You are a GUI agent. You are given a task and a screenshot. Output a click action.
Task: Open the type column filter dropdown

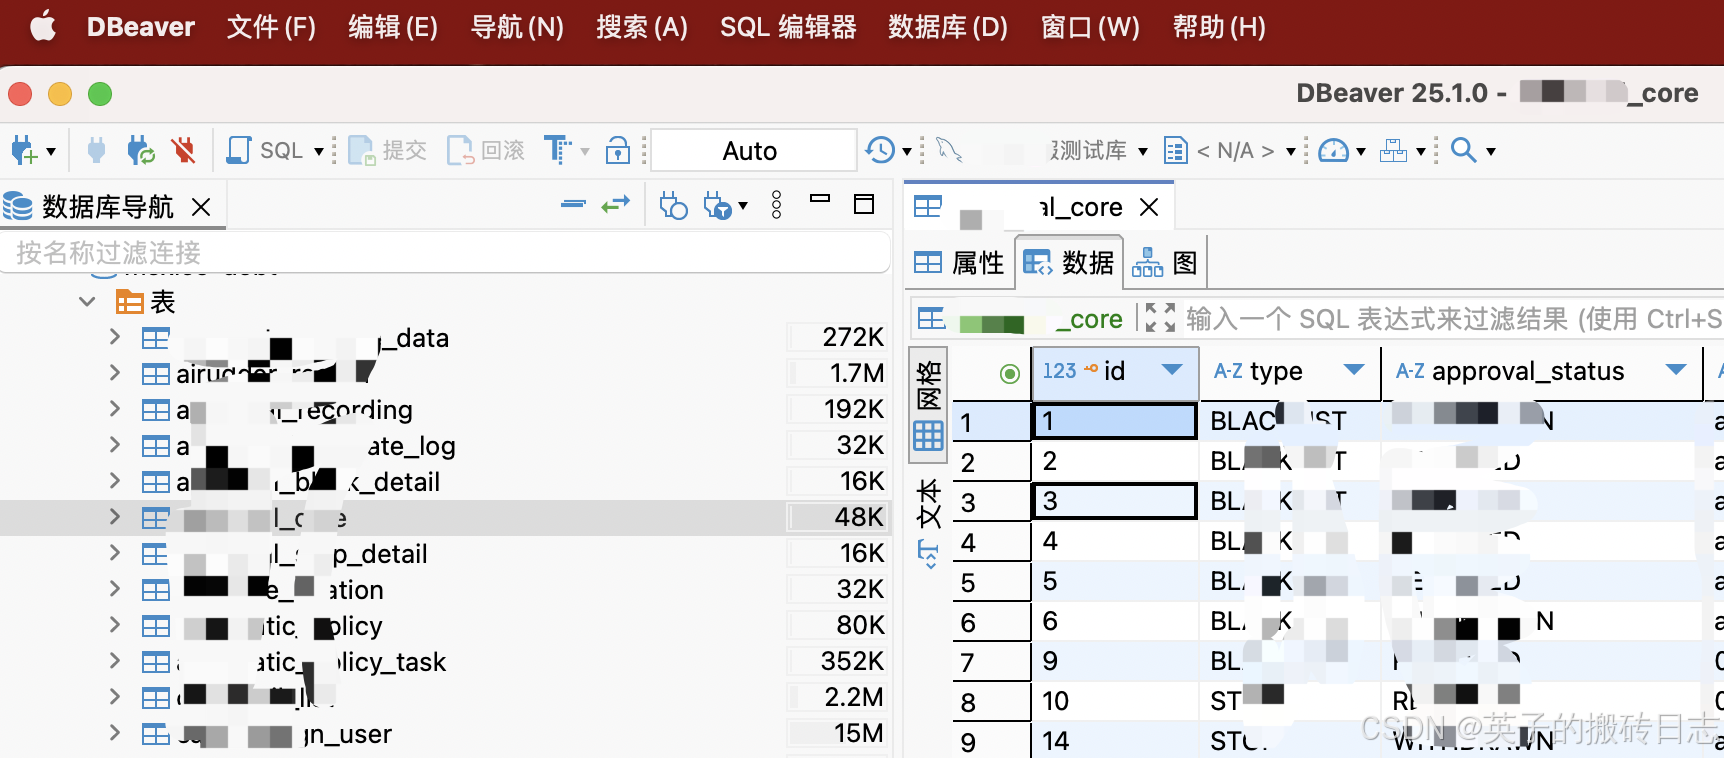tap(1354, 370)
